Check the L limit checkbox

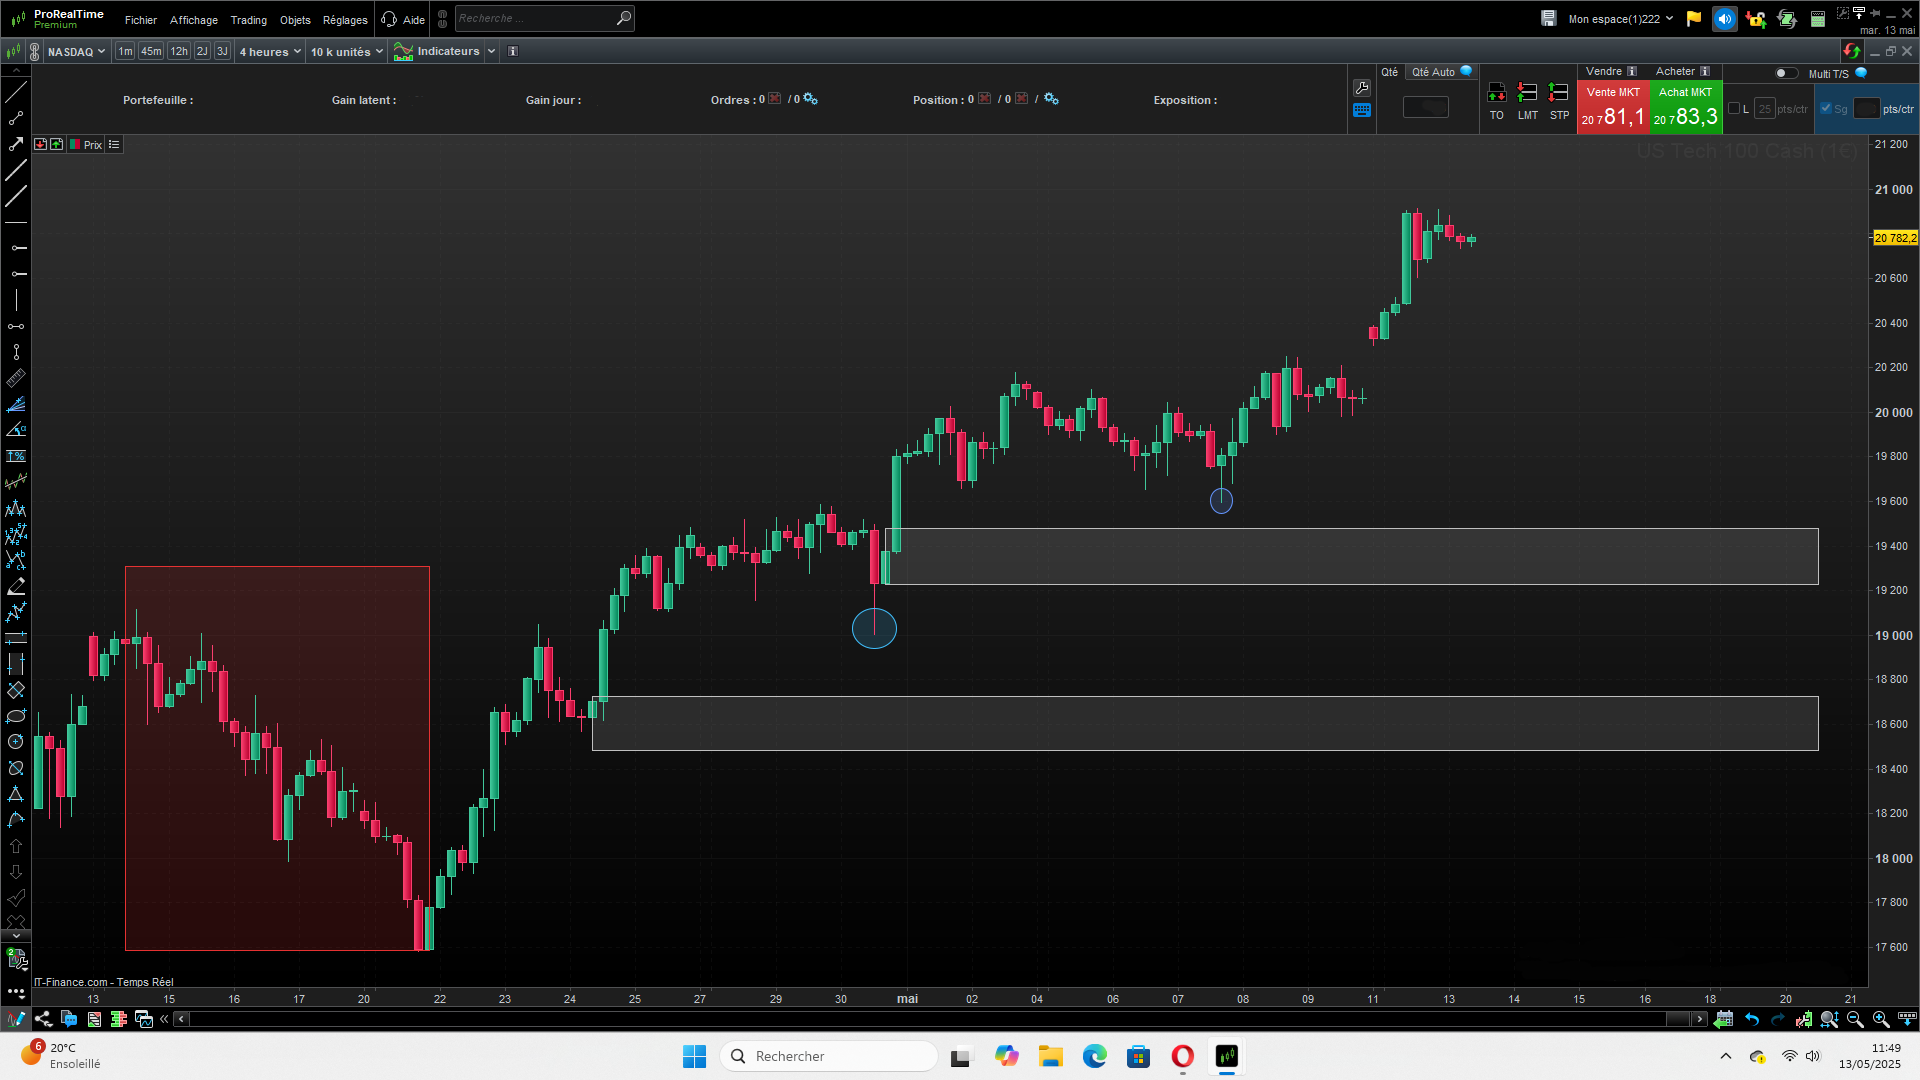tap(1734, 109)
